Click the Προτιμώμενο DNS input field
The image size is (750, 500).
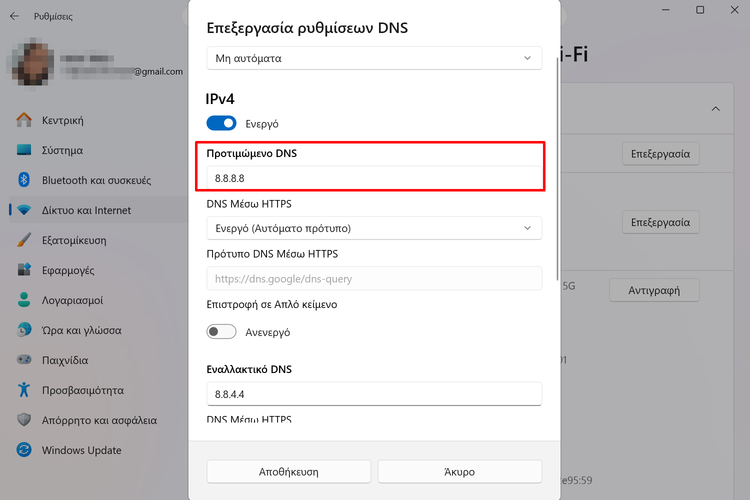tap(374, 178)
